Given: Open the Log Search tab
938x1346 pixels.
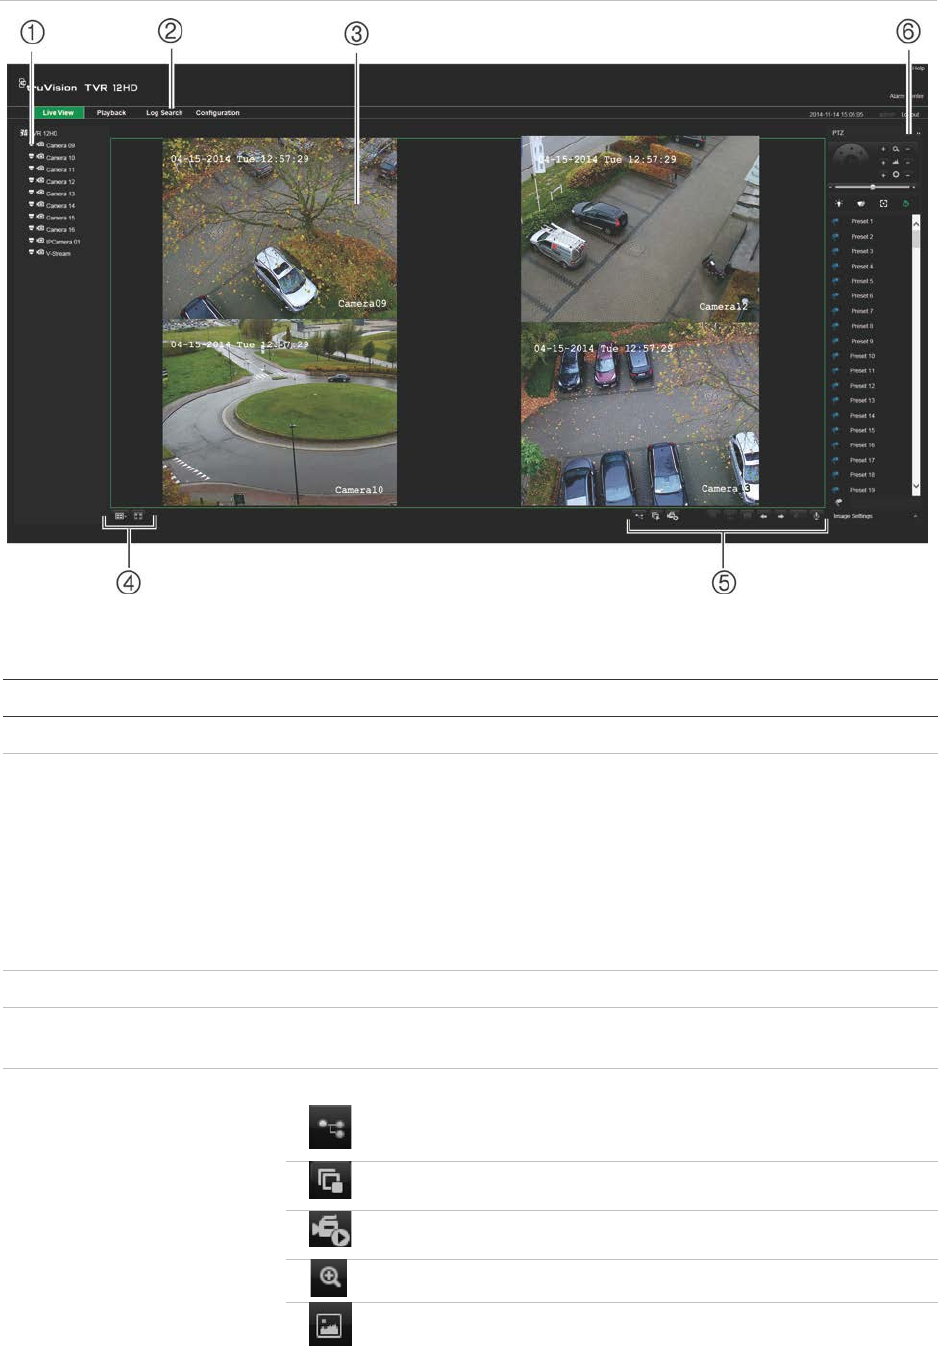Looking at the screenshot, I should (x=164, y=113).
